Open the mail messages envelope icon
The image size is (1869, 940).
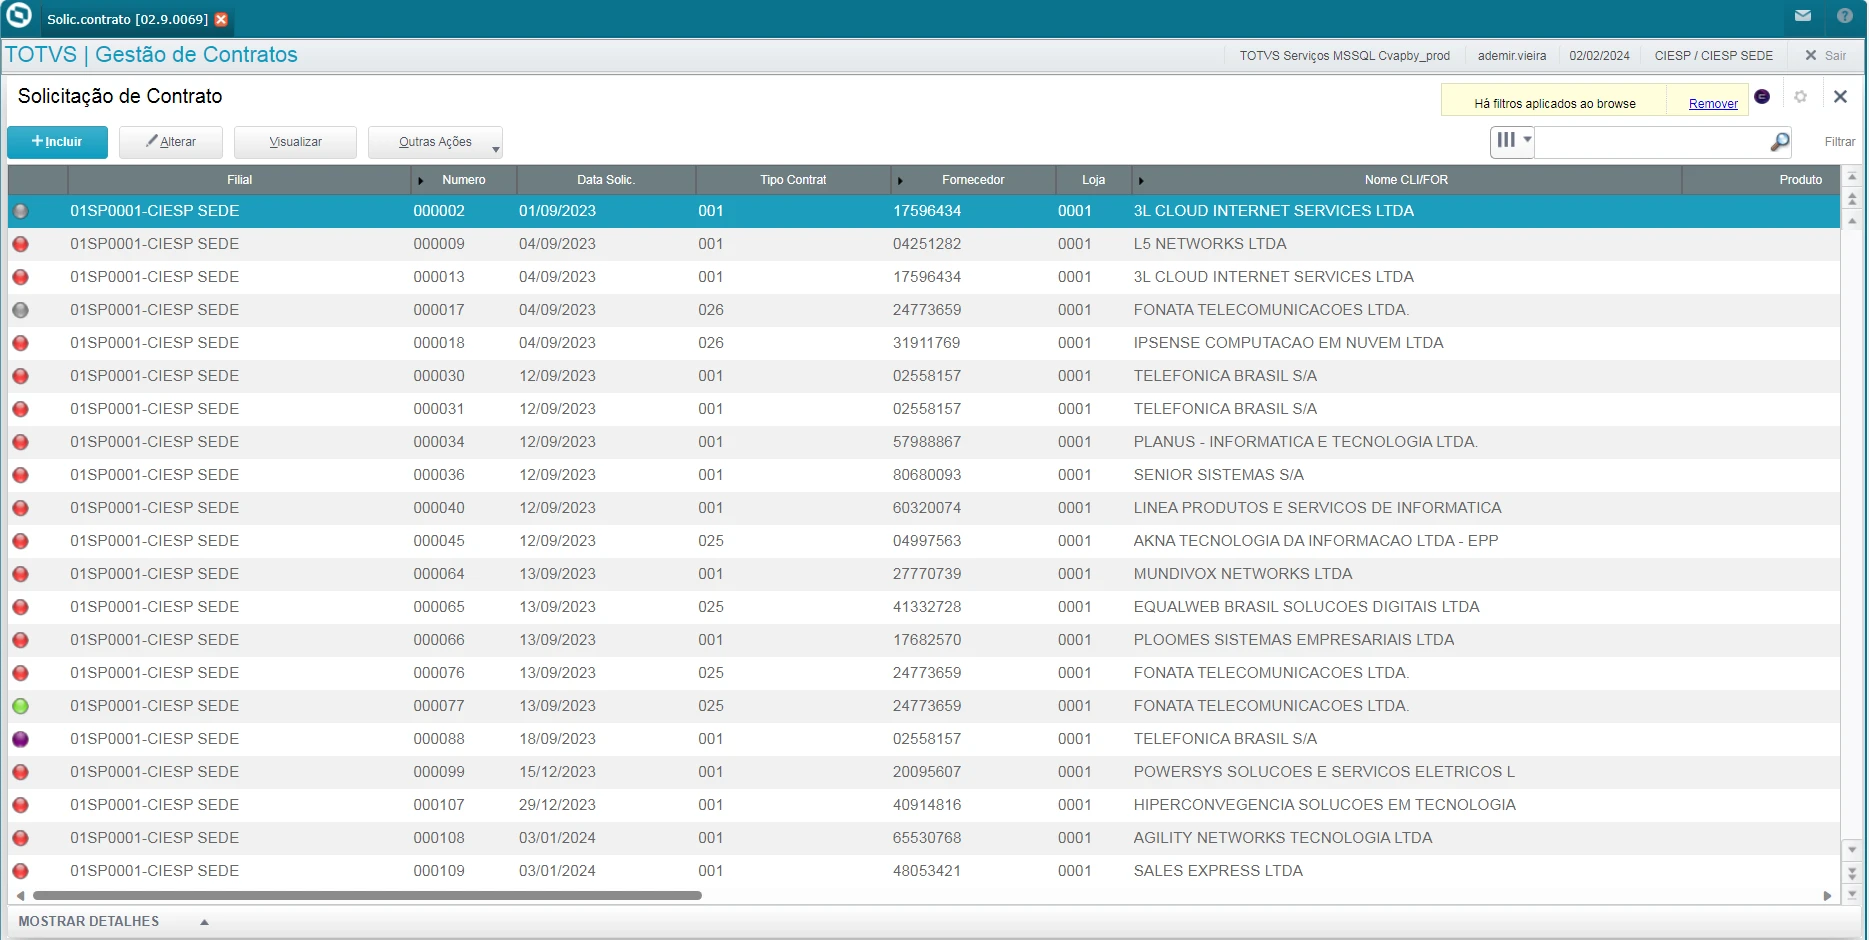[x=1802, y=16]
